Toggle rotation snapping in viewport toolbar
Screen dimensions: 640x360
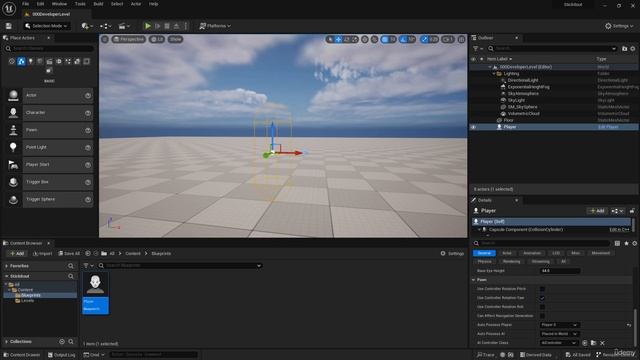(403, 39)
